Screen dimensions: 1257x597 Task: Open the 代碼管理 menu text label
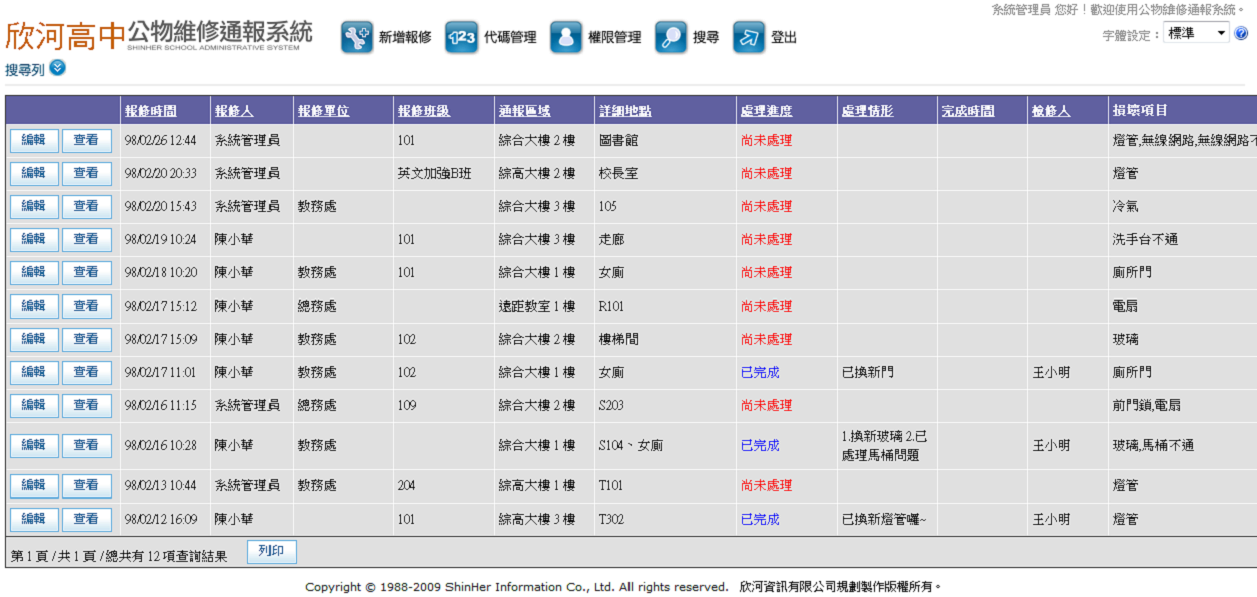click(x=510, y=38)
